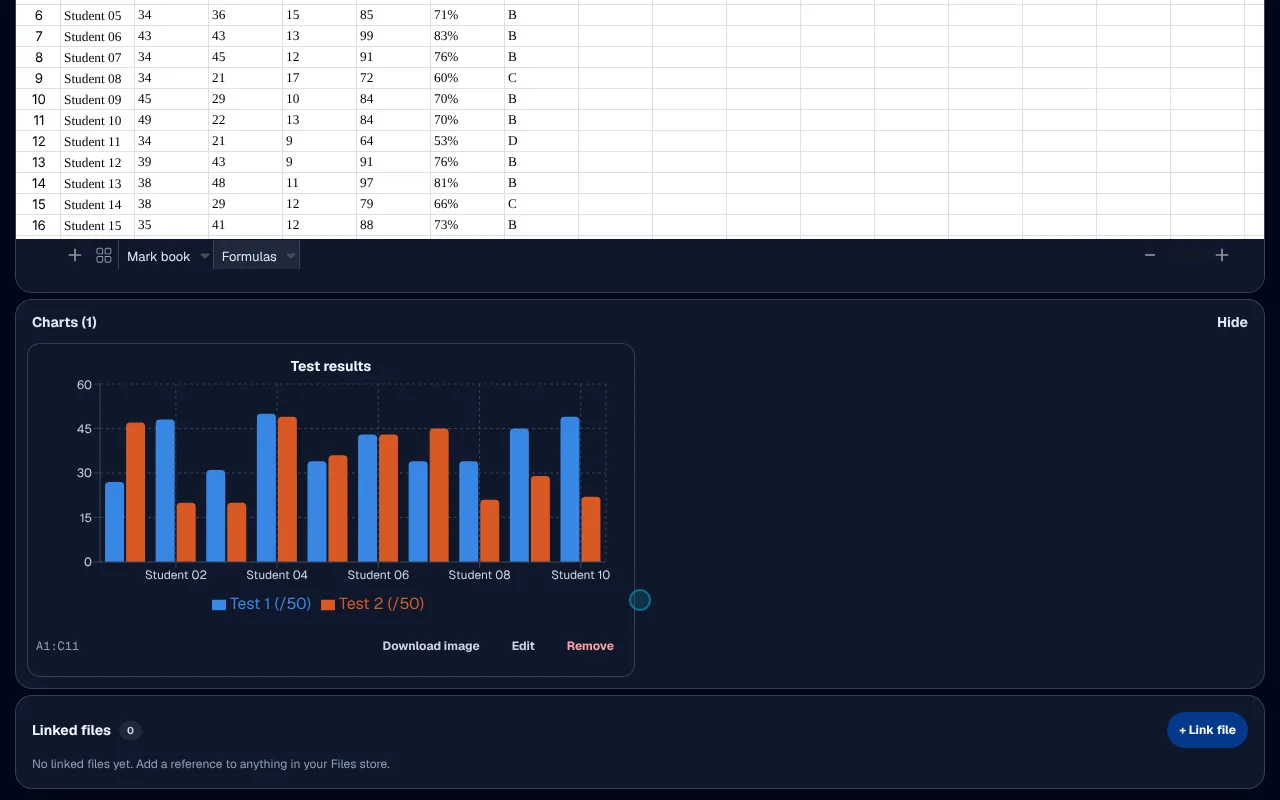Open the all-sheets grid icon
This screenshot has height=800, width=1280.
pos(104,255)
